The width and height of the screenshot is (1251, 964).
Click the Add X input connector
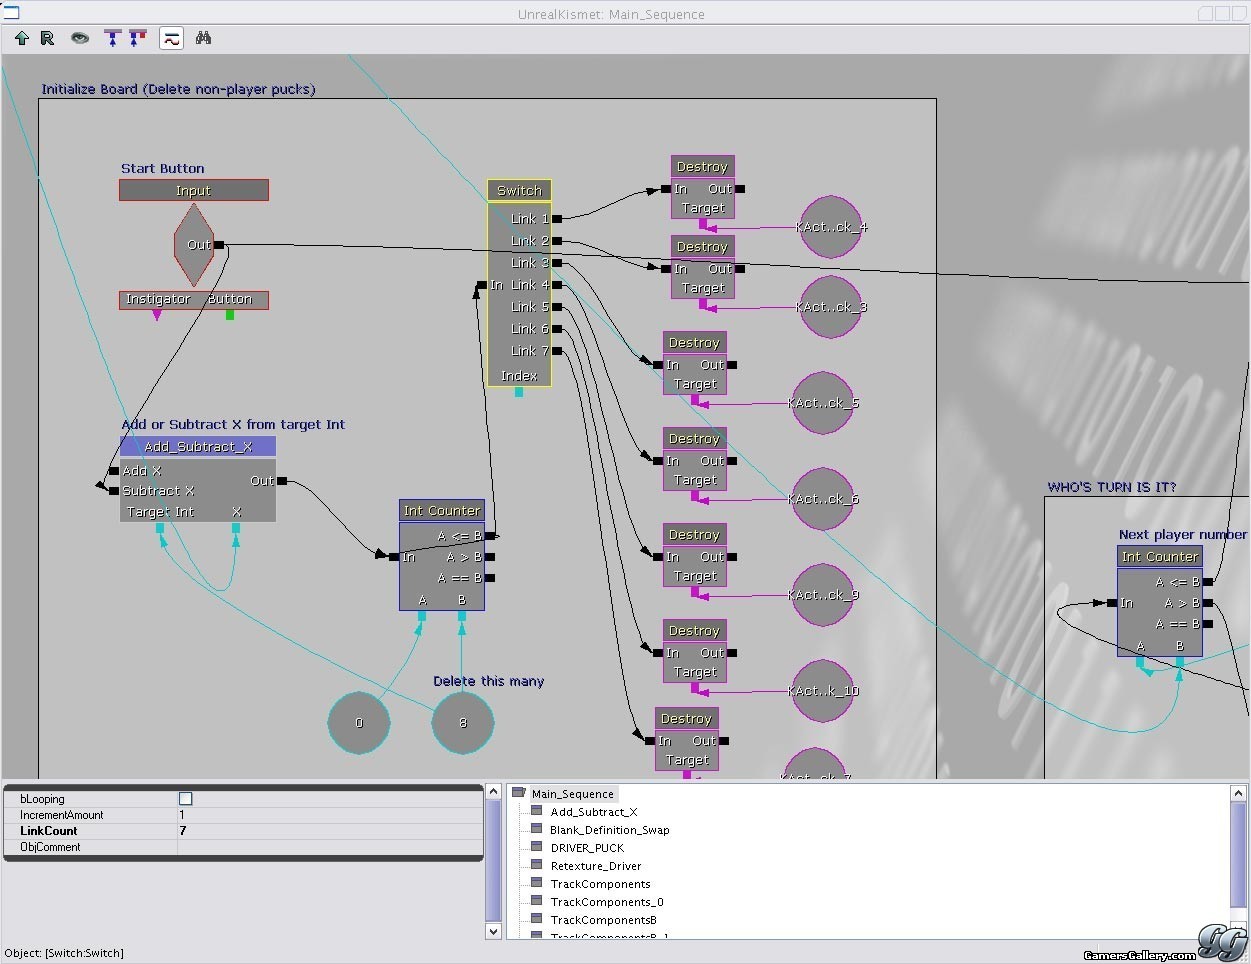point(114,471)
